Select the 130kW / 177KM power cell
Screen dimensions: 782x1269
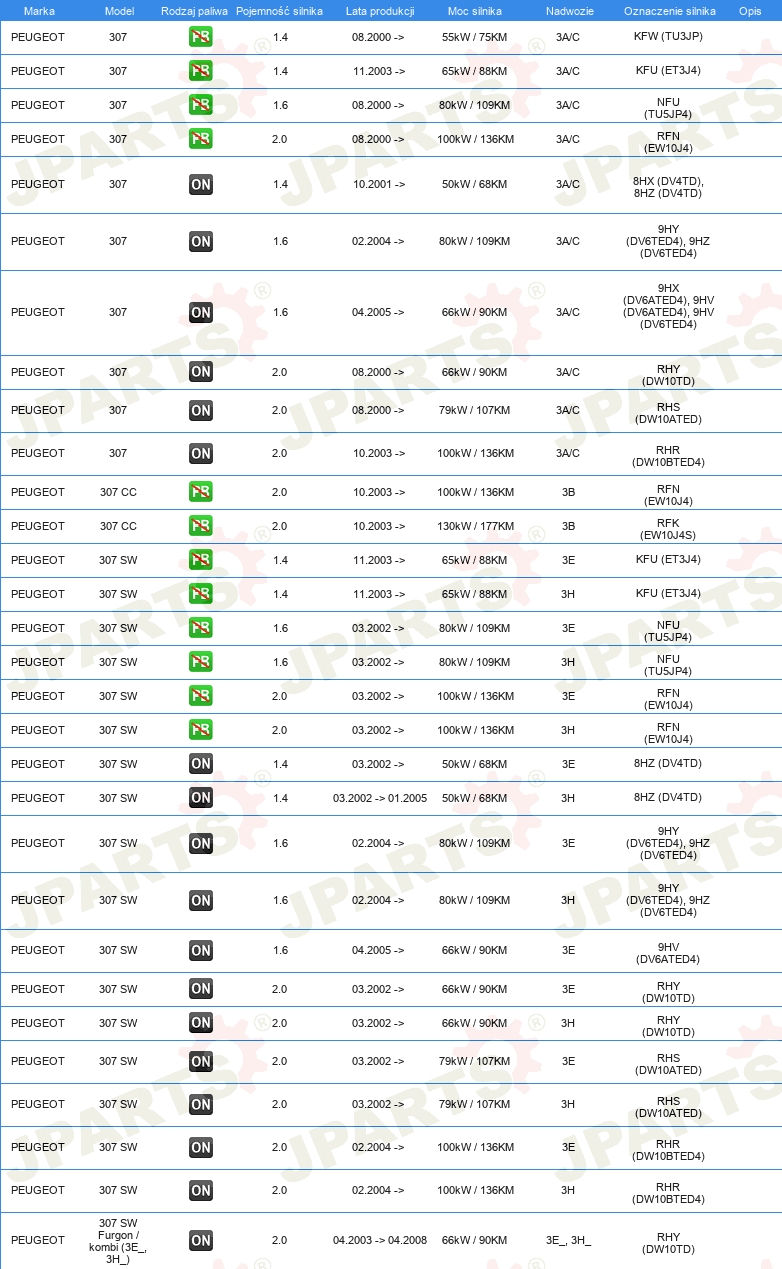pos(475,526)
